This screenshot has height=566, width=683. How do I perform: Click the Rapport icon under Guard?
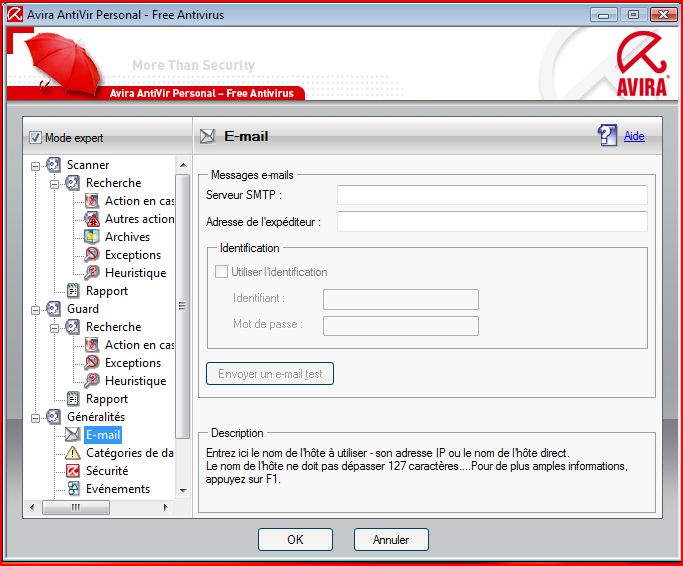point(73,399)
